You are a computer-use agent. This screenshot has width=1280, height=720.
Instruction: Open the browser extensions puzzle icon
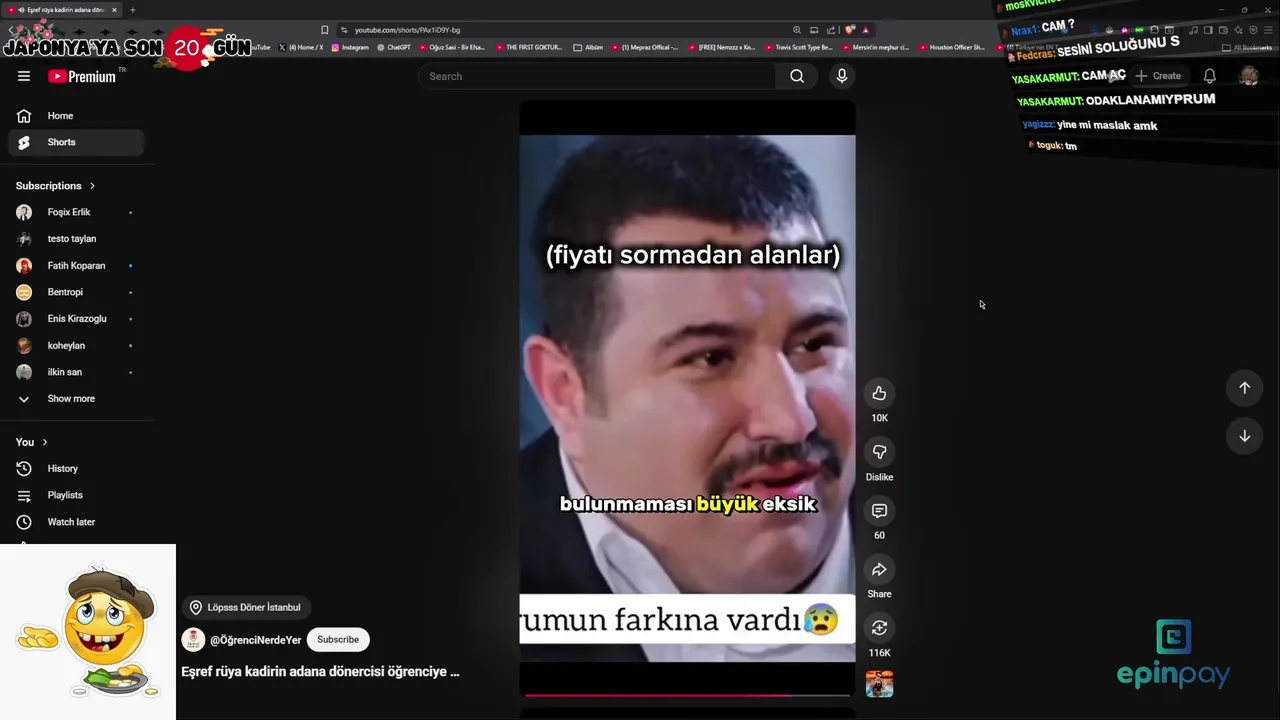click(1154, 30)
